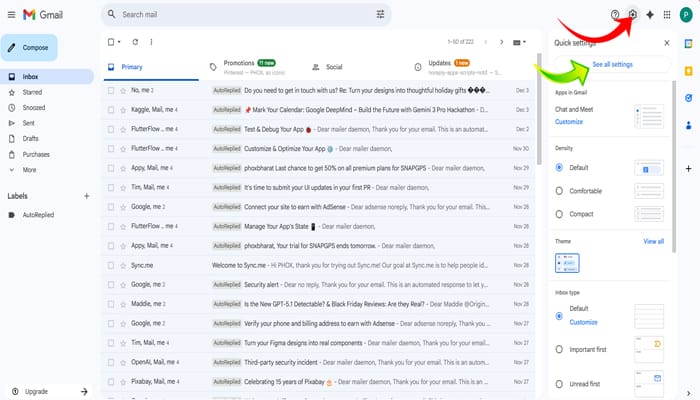Select the OpenAI, Mail email checkbox
The height and width of the screenshot is (400, 700).
coord(111,362)
